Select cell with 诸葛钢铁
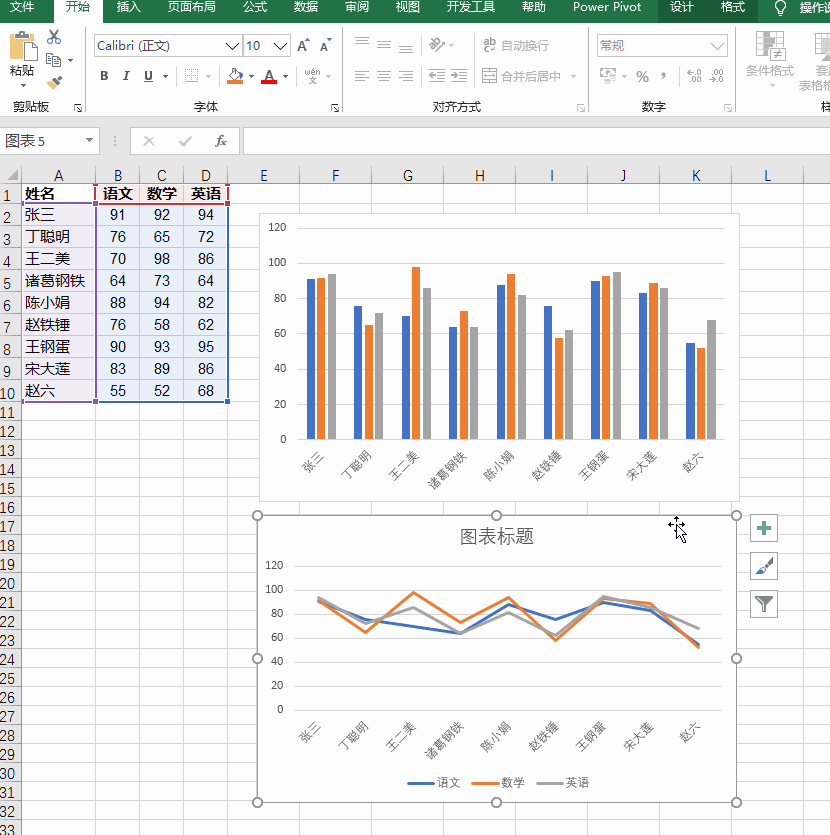 (59, 281)
